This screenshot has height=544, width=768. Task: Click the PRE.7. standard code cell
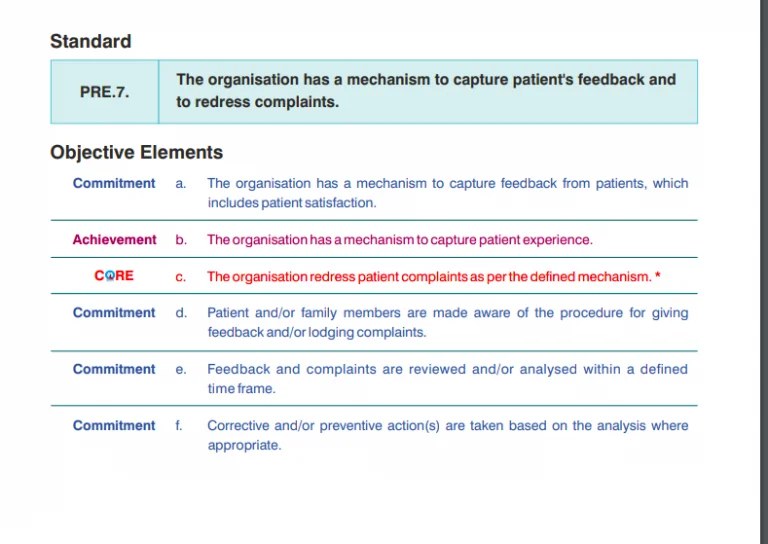tap(104, 91)
